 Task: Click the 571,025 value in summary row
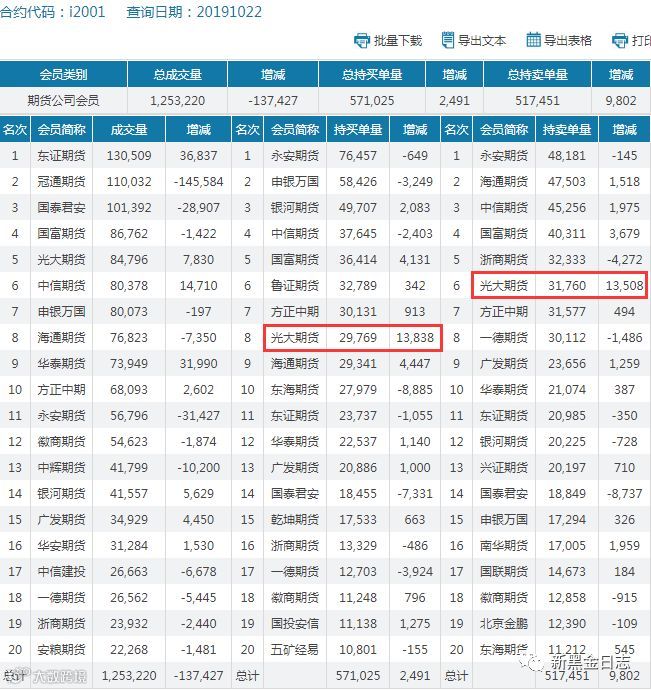[x=372, y=101]
